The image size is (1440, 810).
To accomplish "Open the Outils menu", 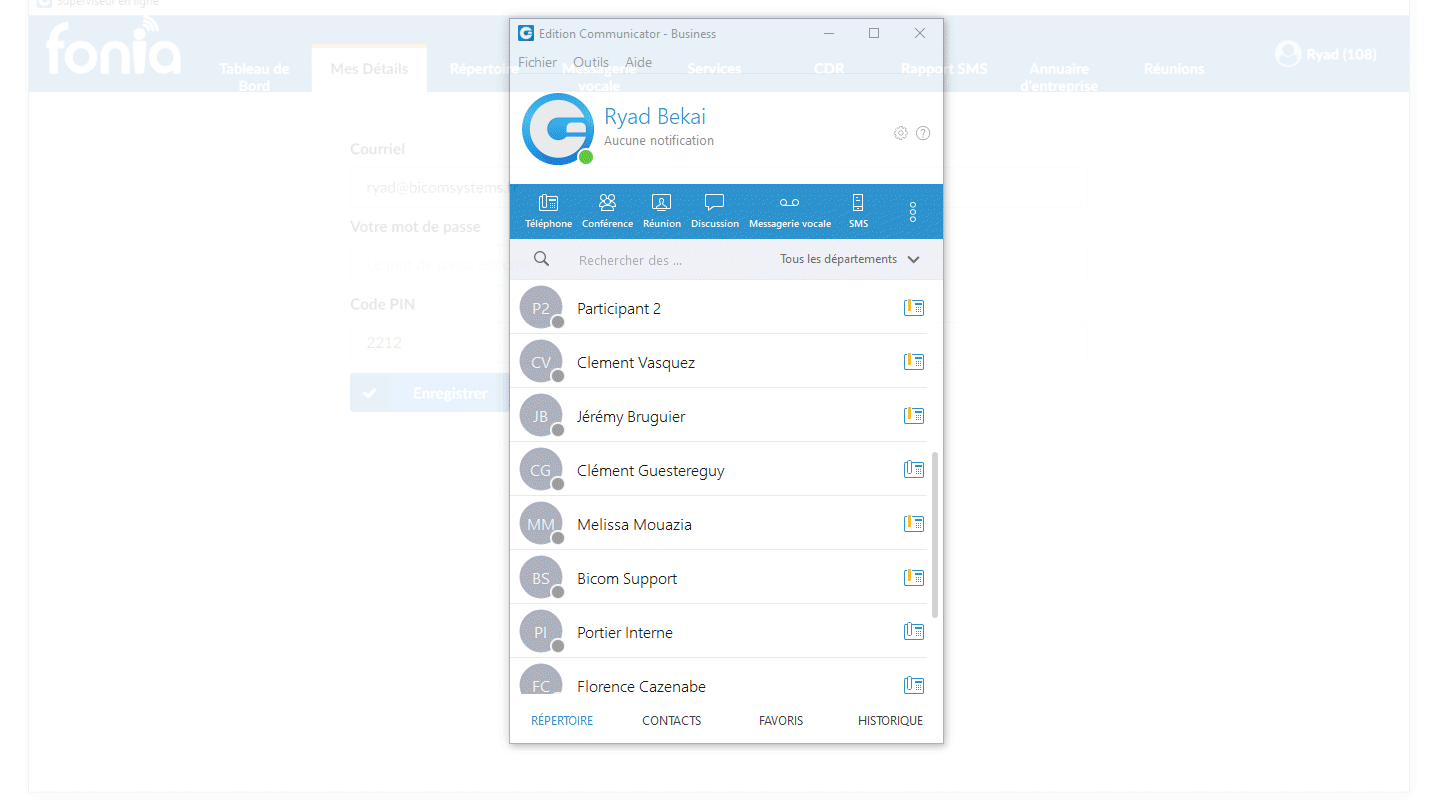I will click(591, 62).
